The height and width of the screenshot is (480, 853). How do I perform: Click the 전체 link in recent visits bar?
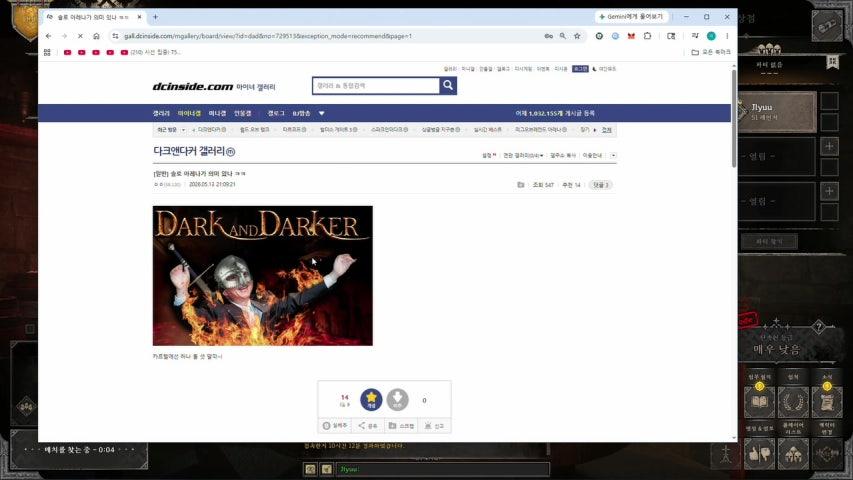[x=607, y=130]
